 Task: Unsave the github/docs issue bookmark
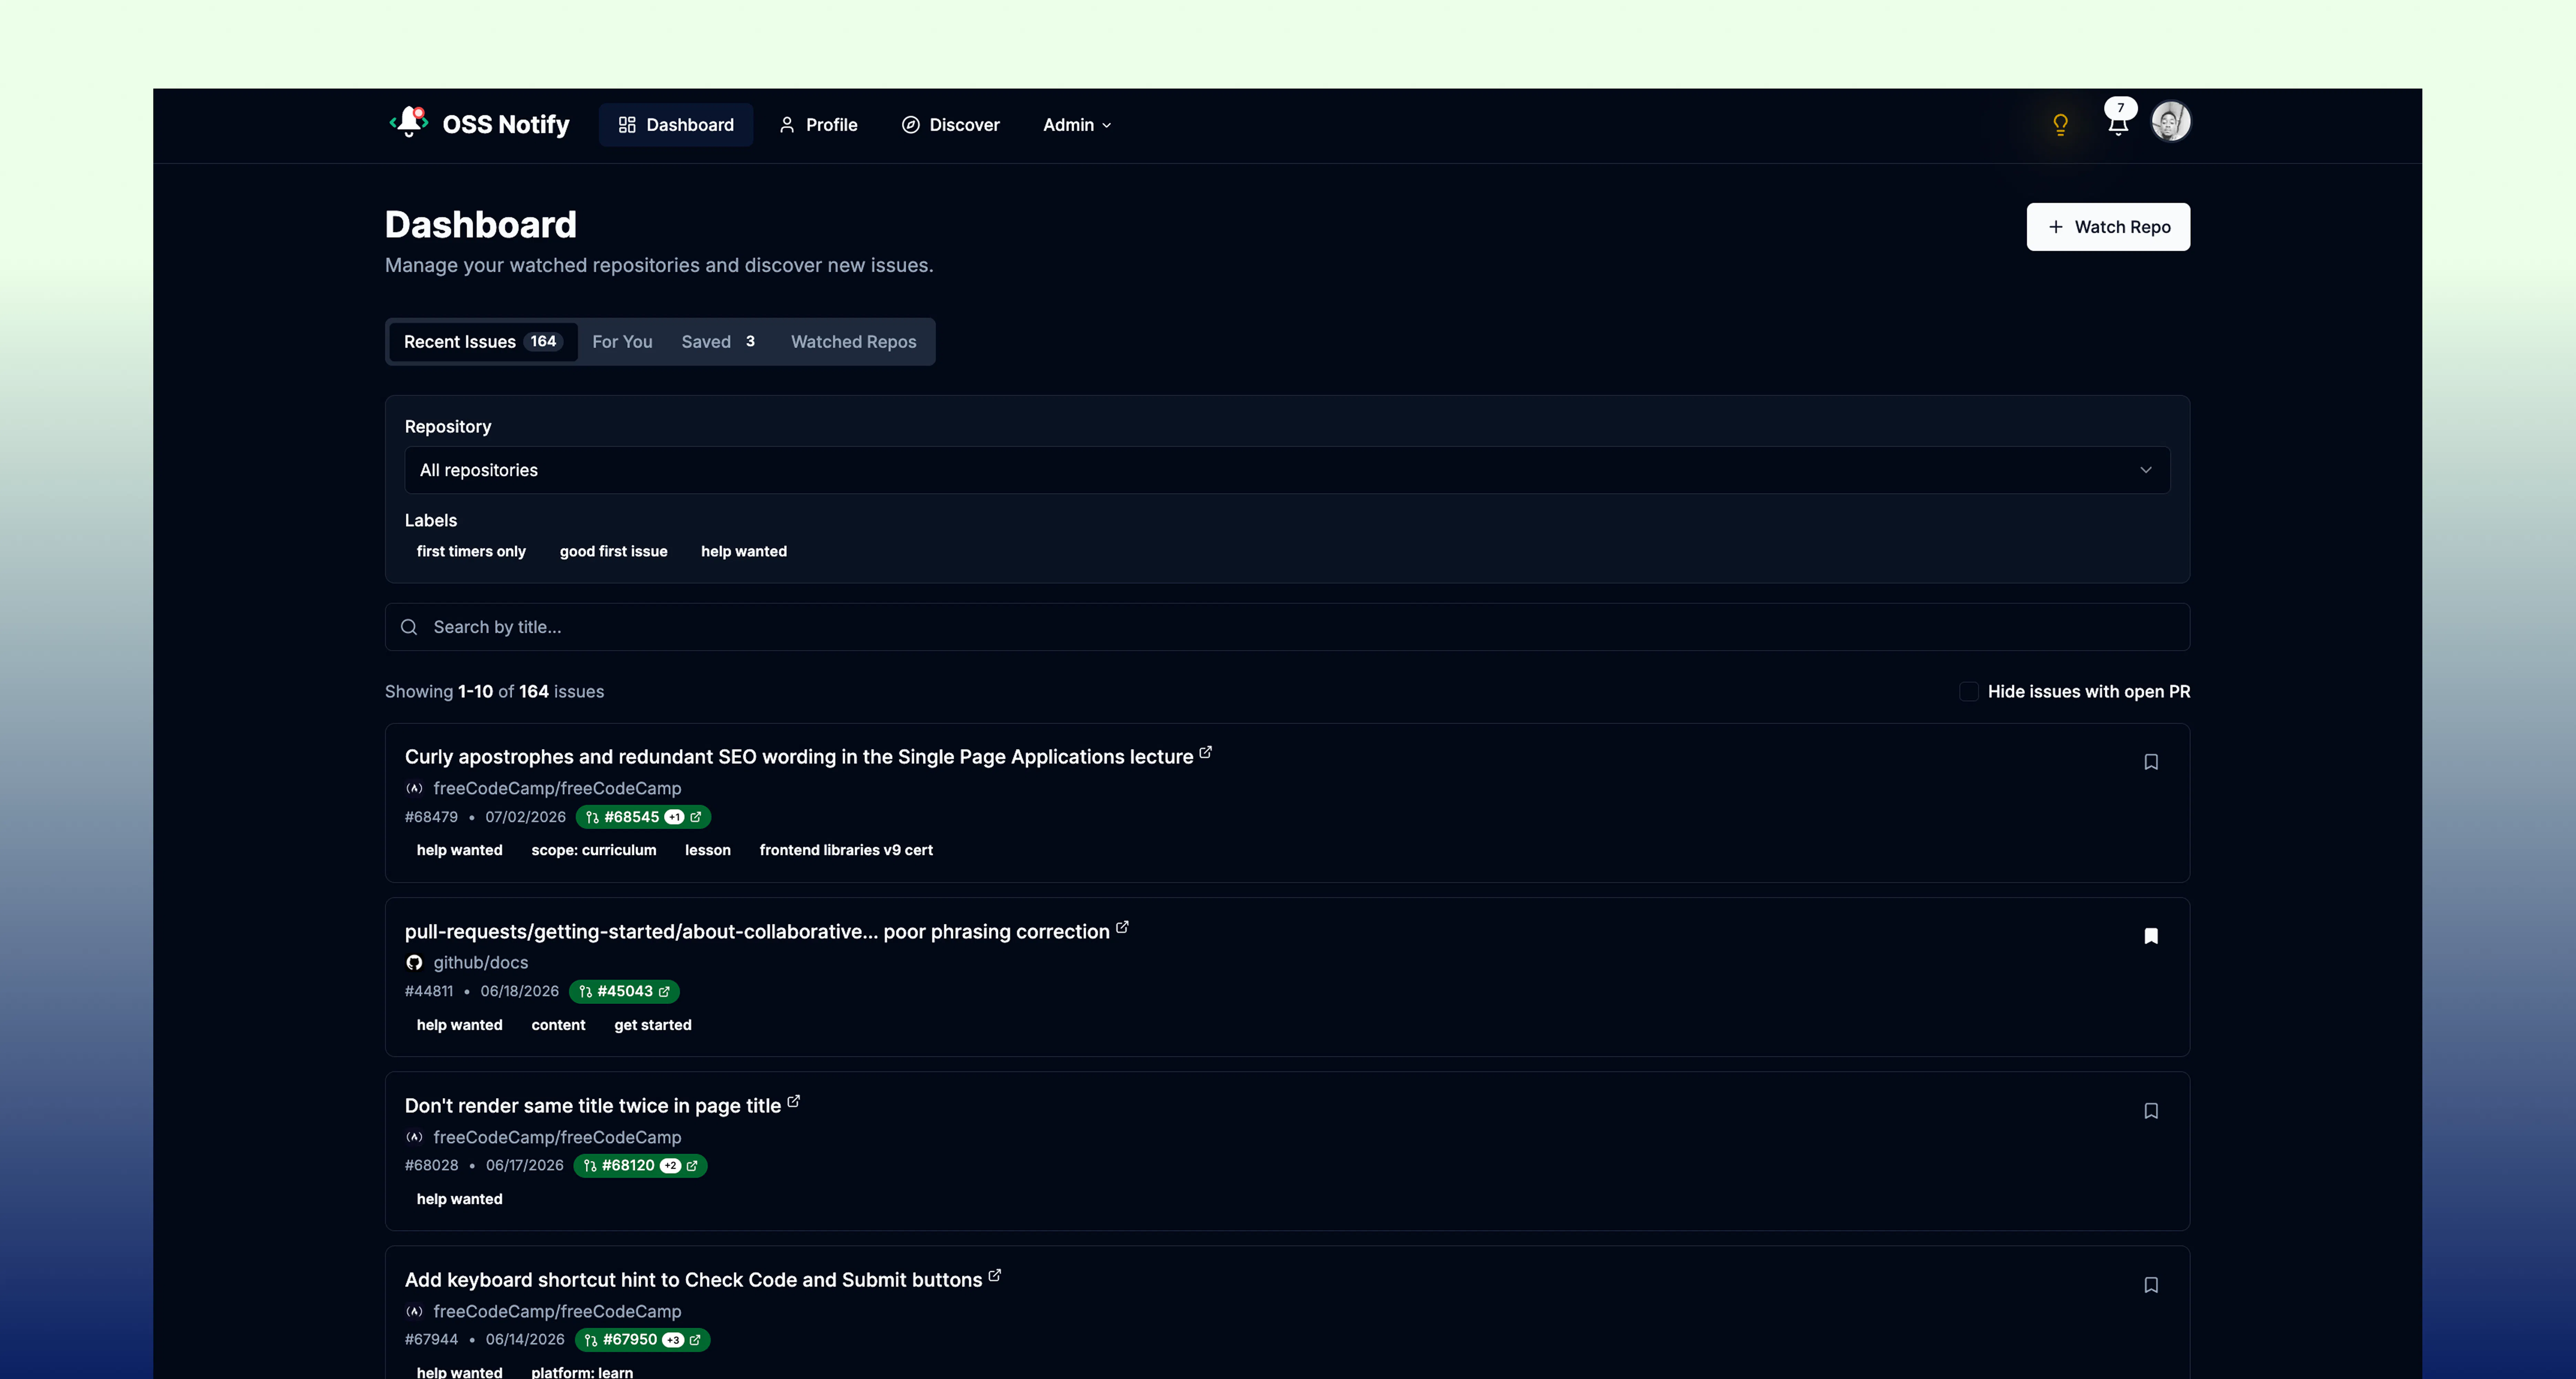pyautogui.click(x=2151, y=936)
